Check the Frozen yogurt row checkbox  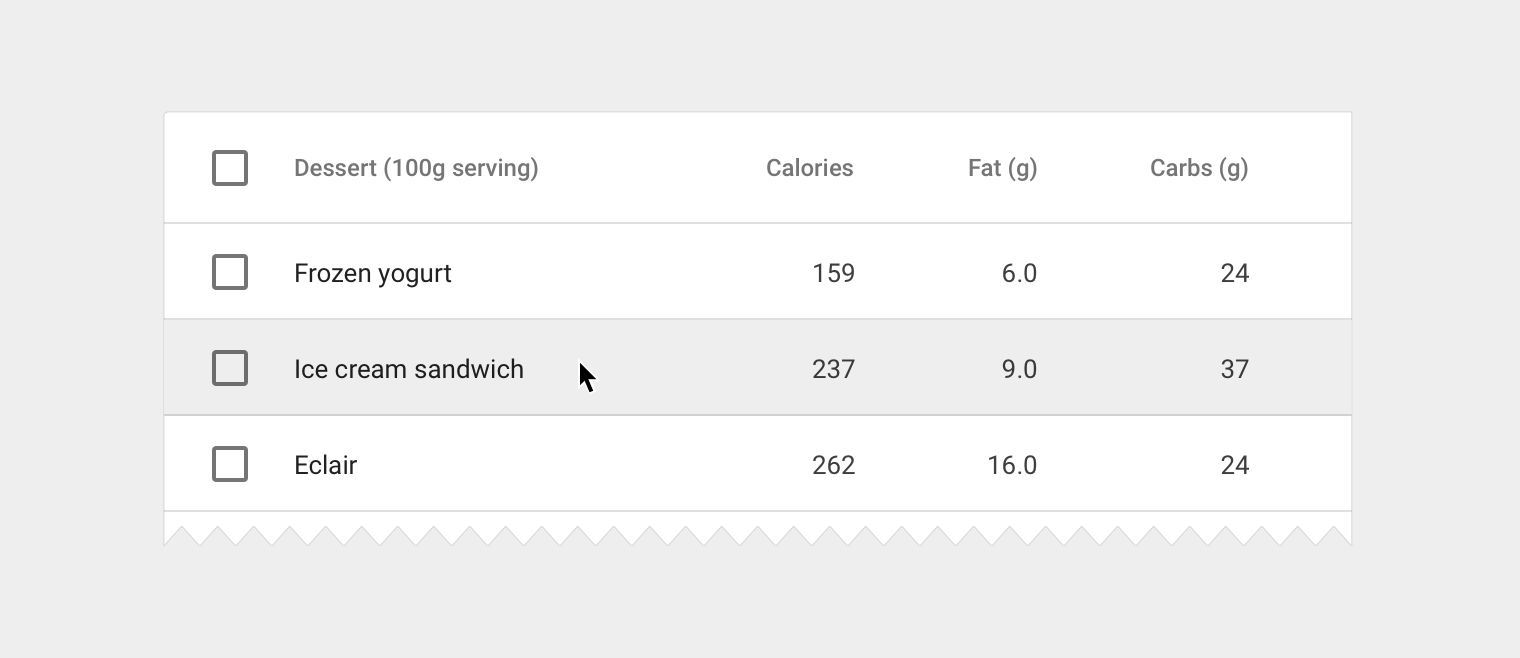pos(230,272)
